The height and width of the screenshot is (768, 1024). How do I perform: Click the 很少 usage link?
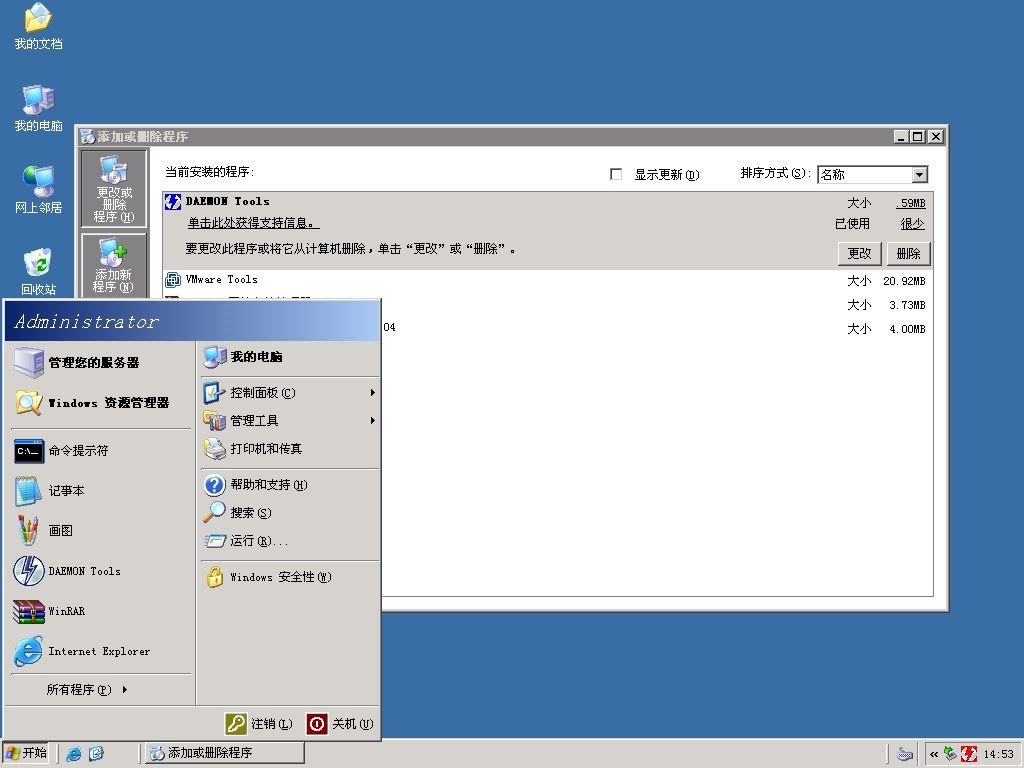click(912, 223)
